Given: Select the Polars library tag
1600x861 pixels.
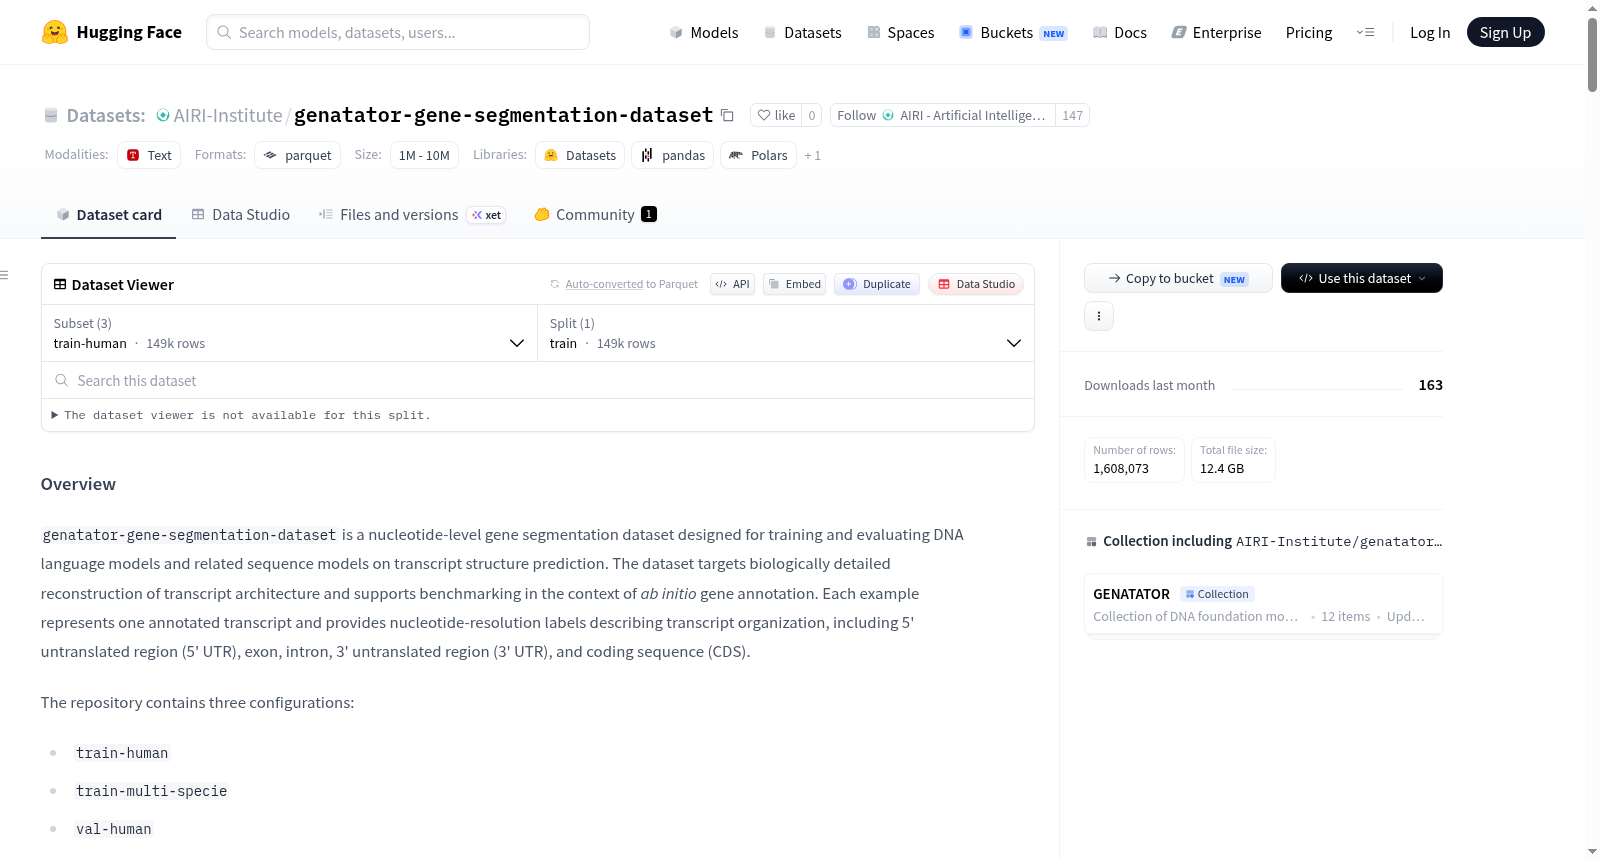Looking at the screenshot, I should point(758,155).
